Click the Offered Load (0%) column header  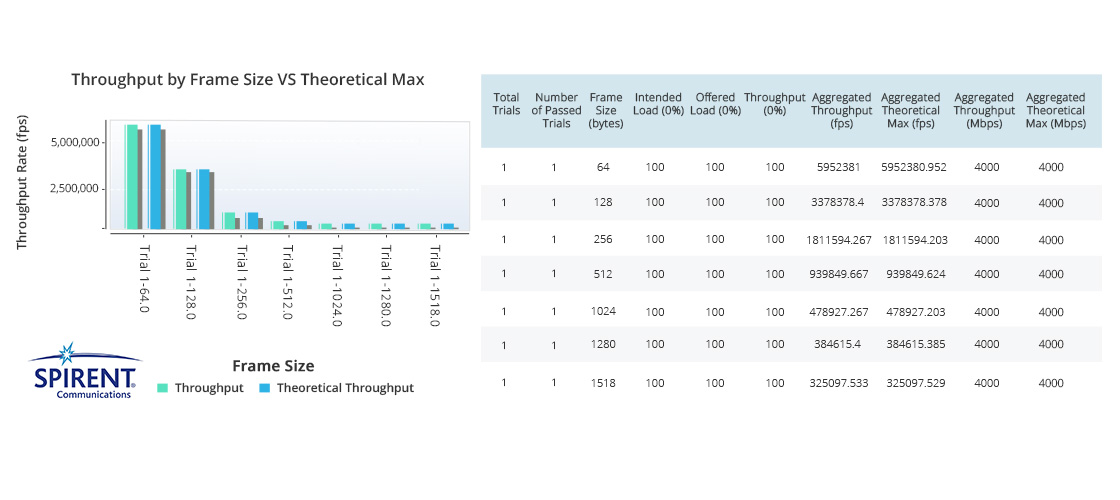point(715,104)
